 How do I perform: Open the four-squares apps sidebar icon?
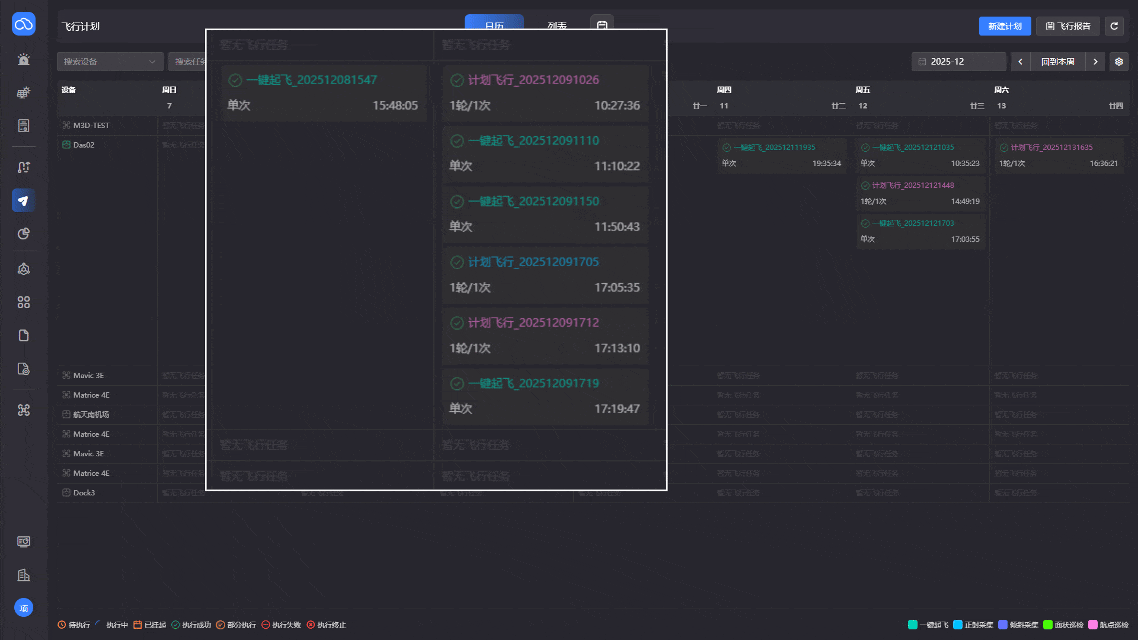pyautogui.click(x=23, y=302)
